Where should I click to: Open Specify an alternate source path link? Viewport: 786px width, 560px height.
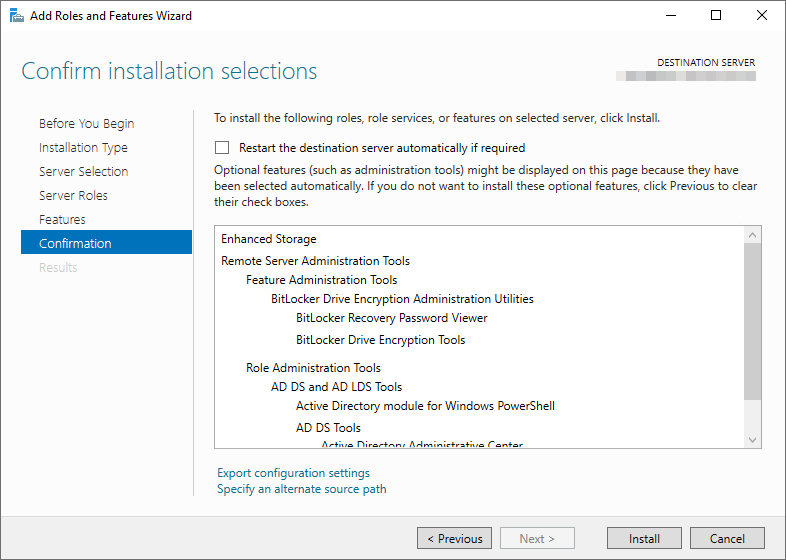point(301,489)
